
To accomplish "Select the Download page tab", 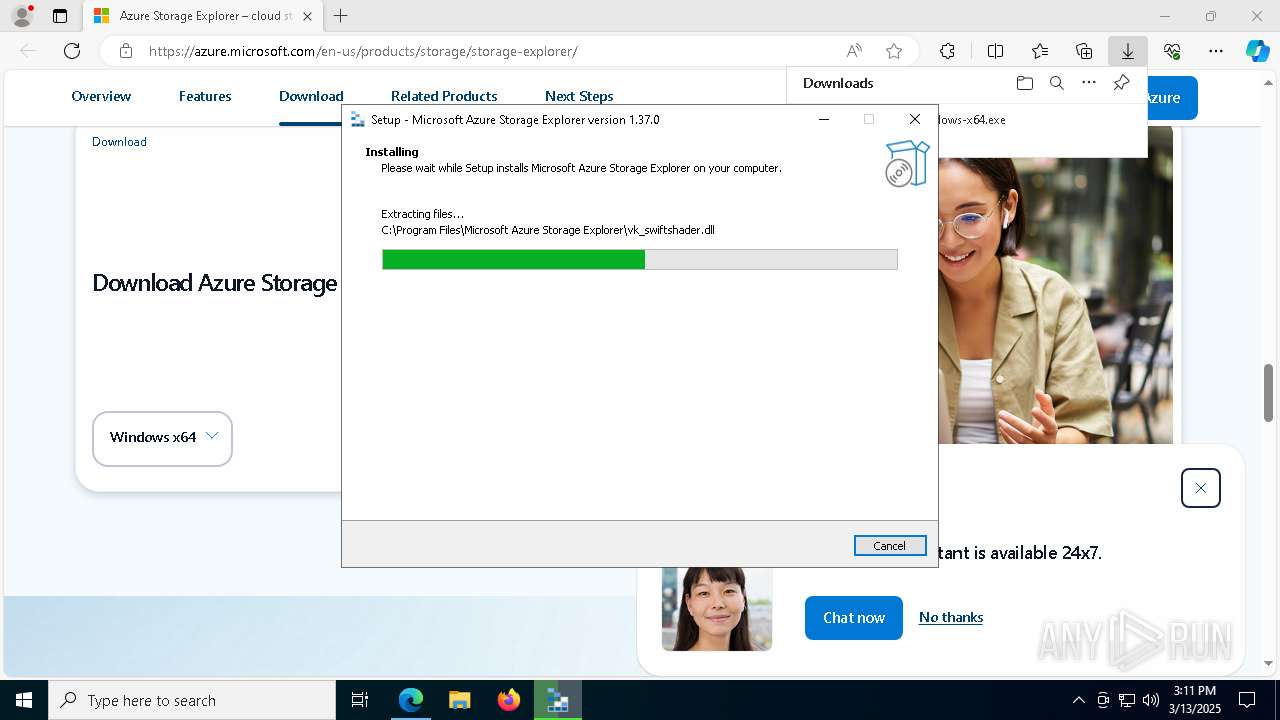I will 311,96.
